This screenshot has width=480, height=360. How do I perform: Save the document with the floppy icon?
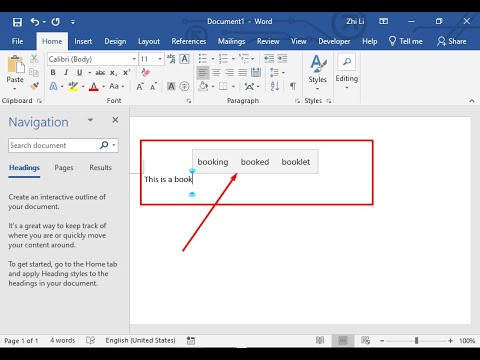click(x=17, y=22)
